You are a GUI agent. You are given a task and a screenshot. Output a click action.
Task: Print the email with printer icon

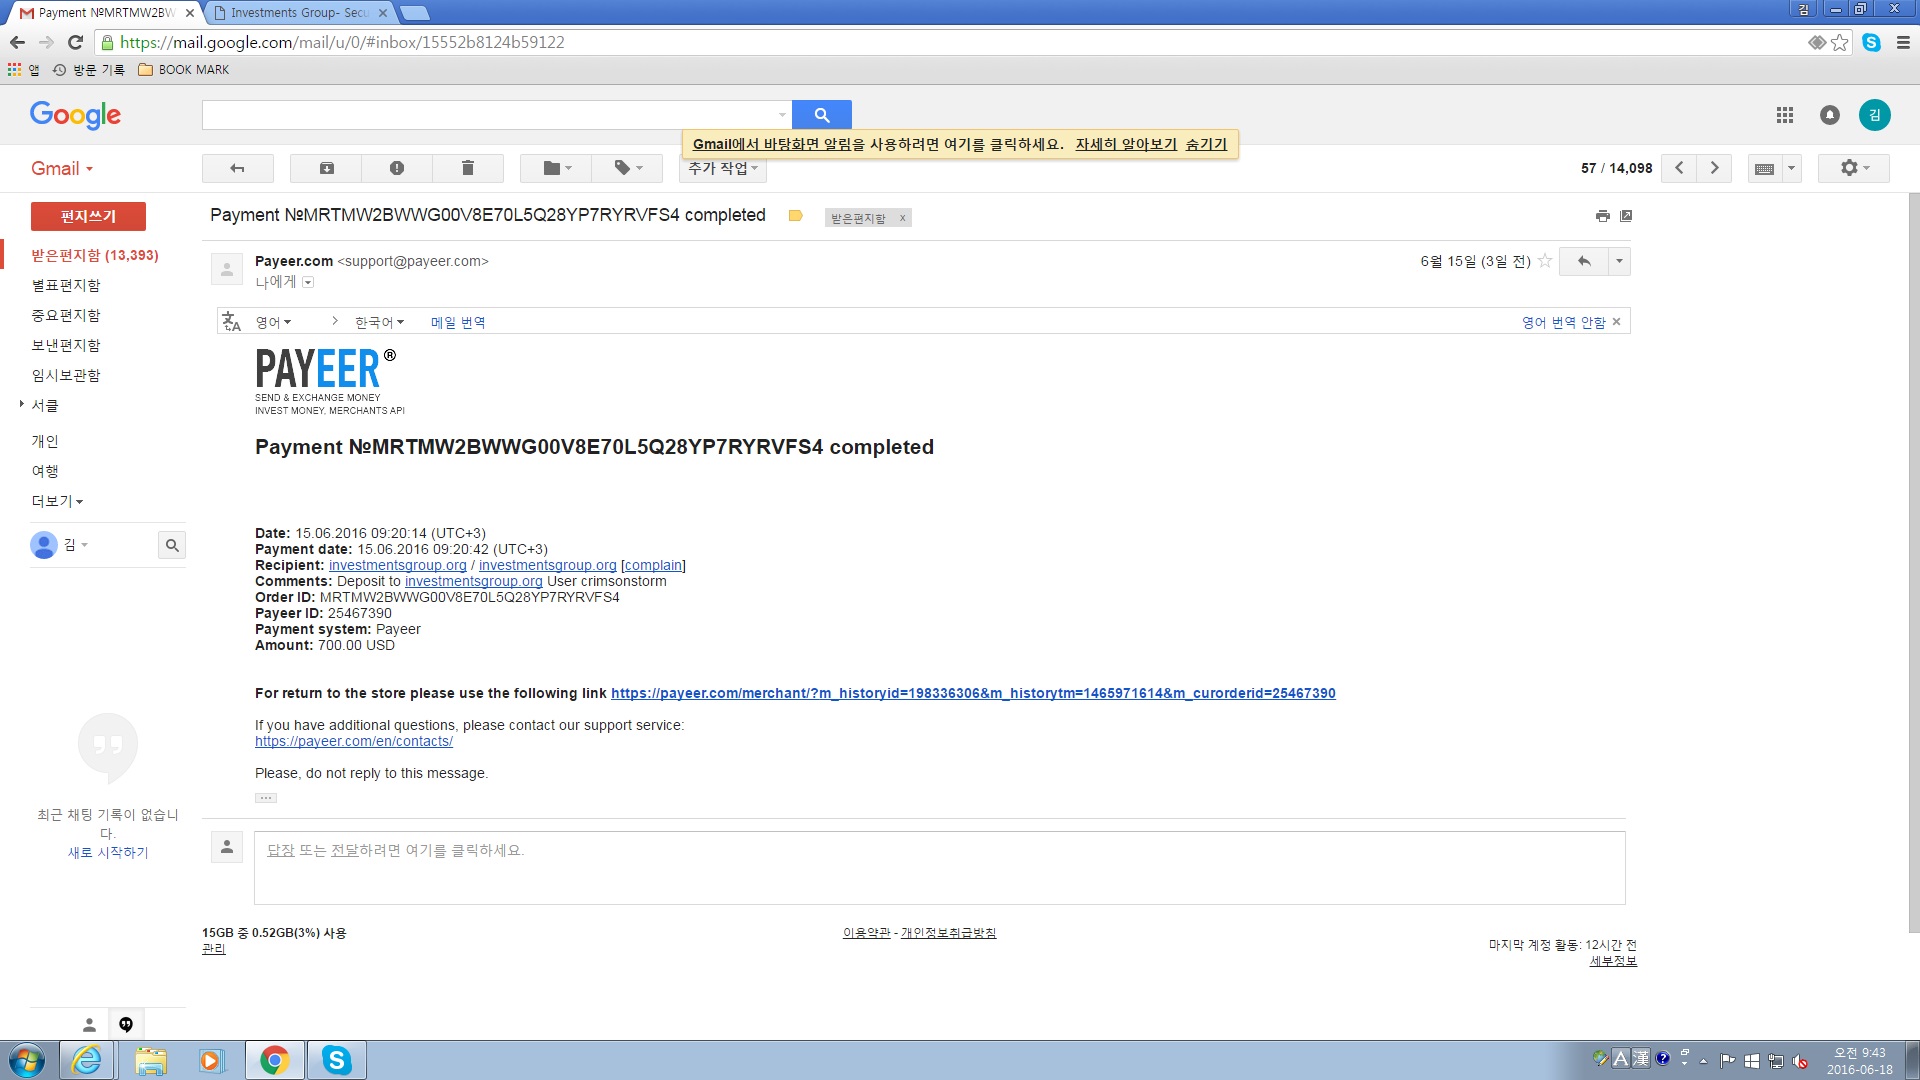(1603, 216)
